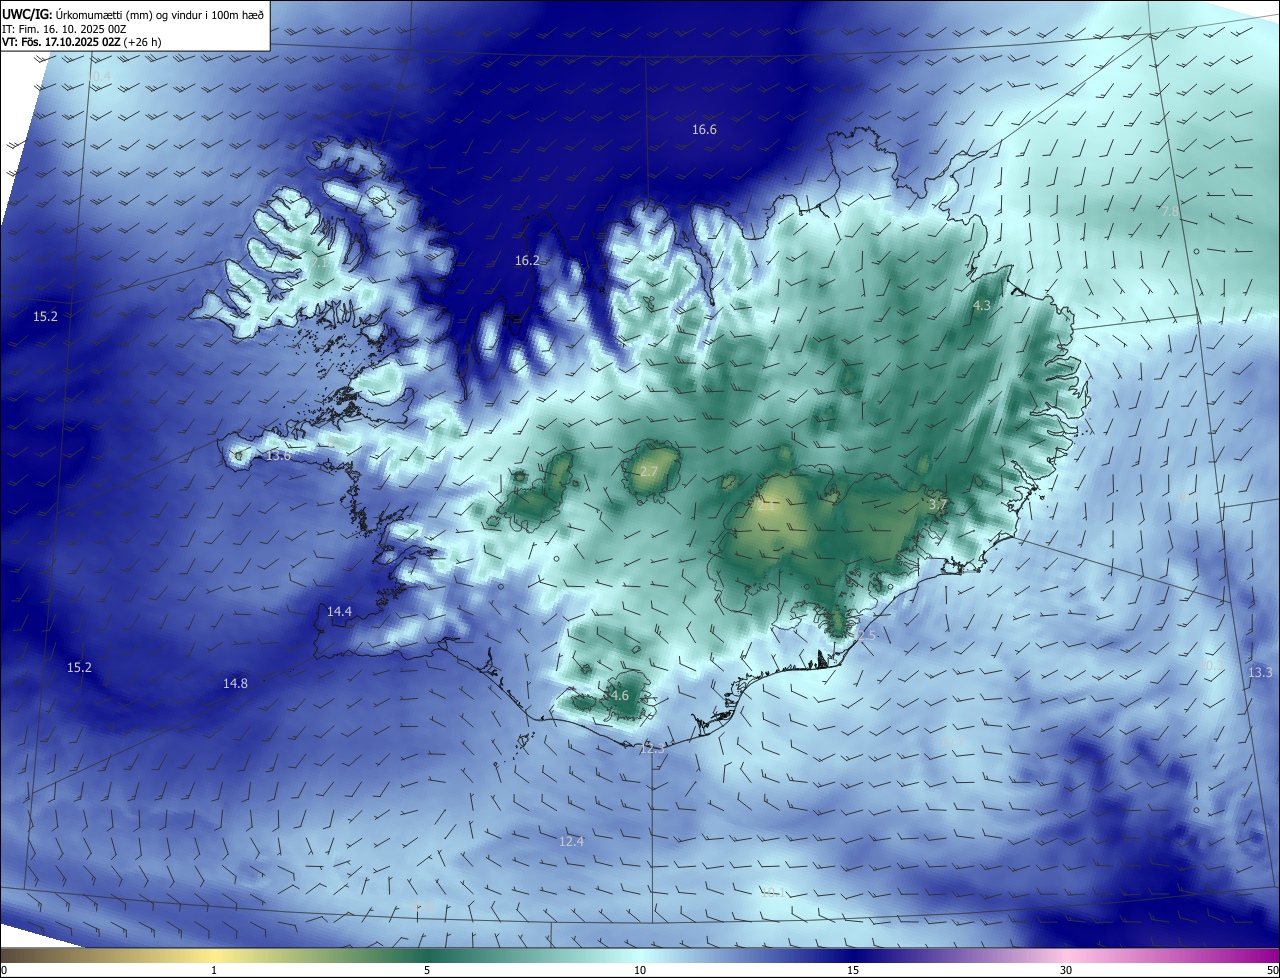Click the 4.3 value in east Iceland
This screenshot has width=1280, height=978.
[x=982, y=306]
